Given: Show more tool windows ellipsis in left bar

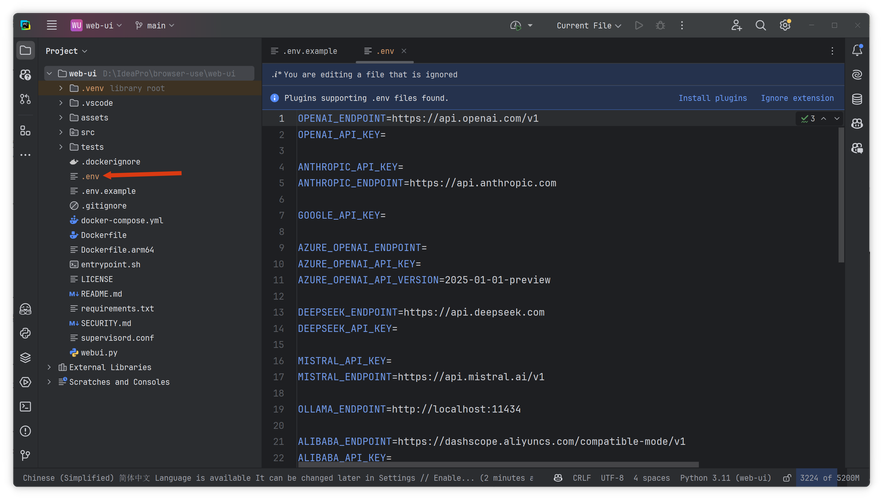Looking at the screenshot, I should tap(25, 155).
